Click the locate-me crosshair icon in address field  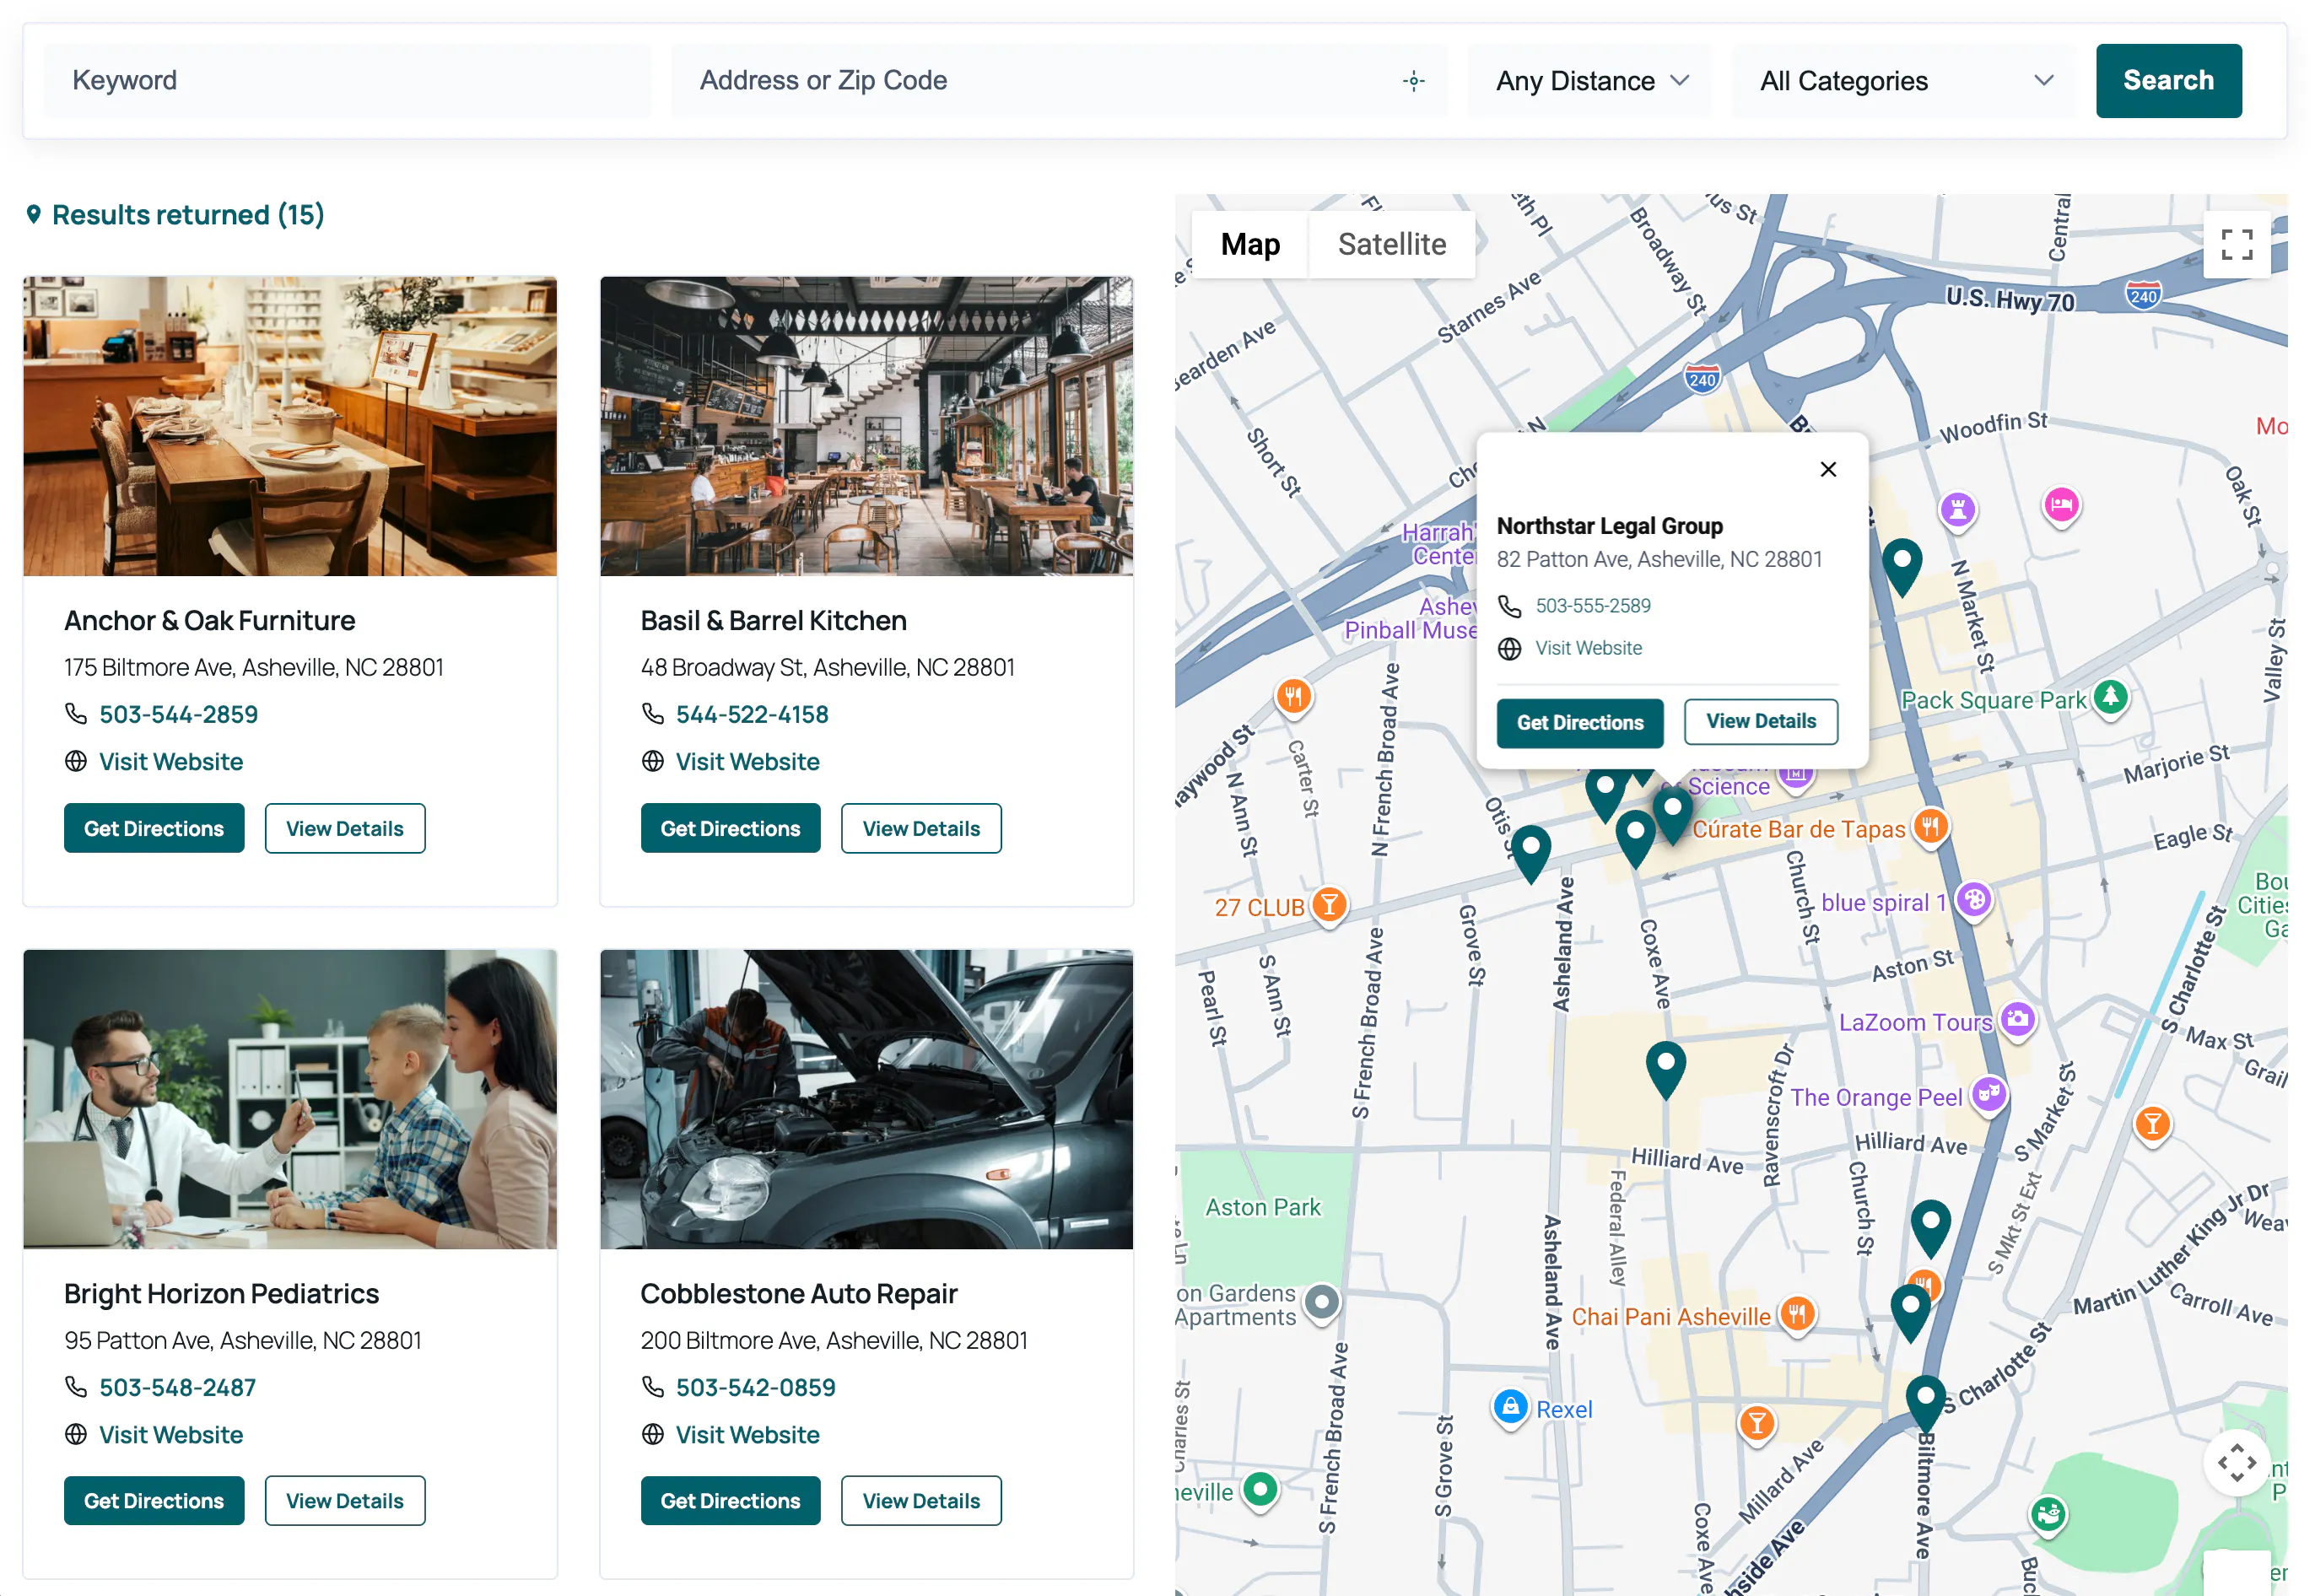[1413, 81]
